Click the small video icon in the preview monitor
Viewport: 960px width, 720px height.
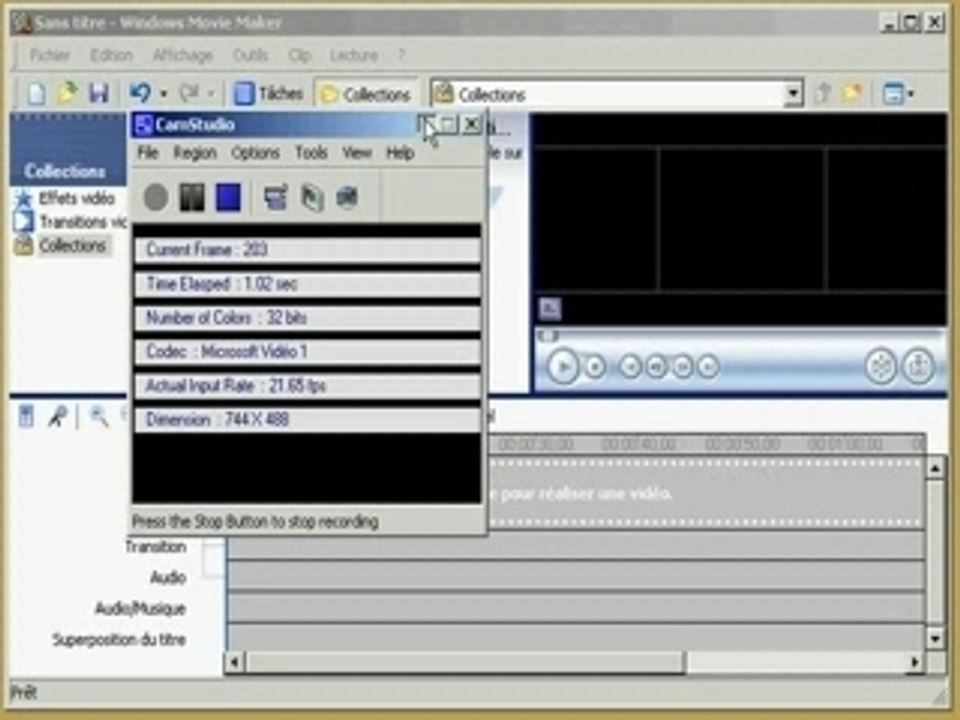pyautogui.click(x=550, y=309)
